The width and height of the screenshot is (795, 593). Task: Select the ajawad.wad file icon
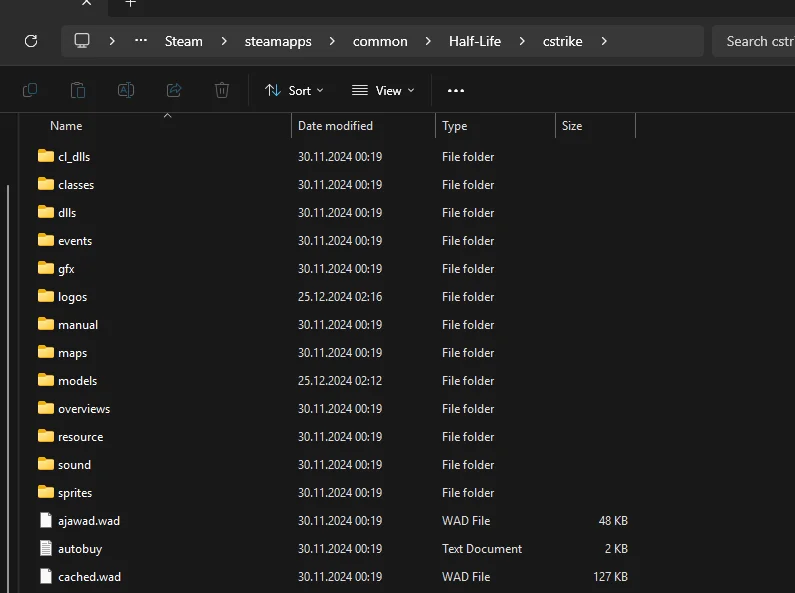click(46, 520)
